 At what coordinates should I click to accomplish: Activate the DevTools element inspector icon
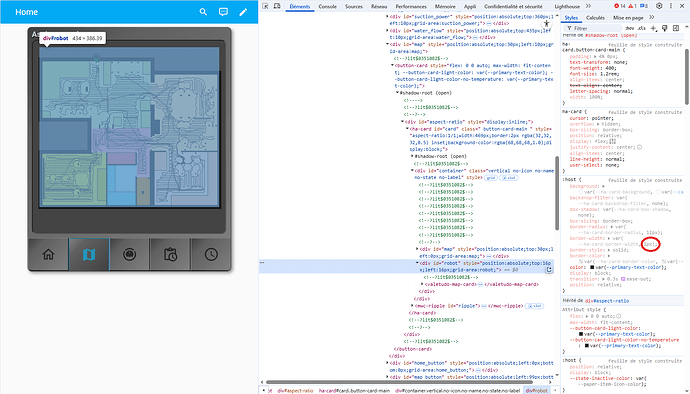pyautogui.click(x=265, y=6)
